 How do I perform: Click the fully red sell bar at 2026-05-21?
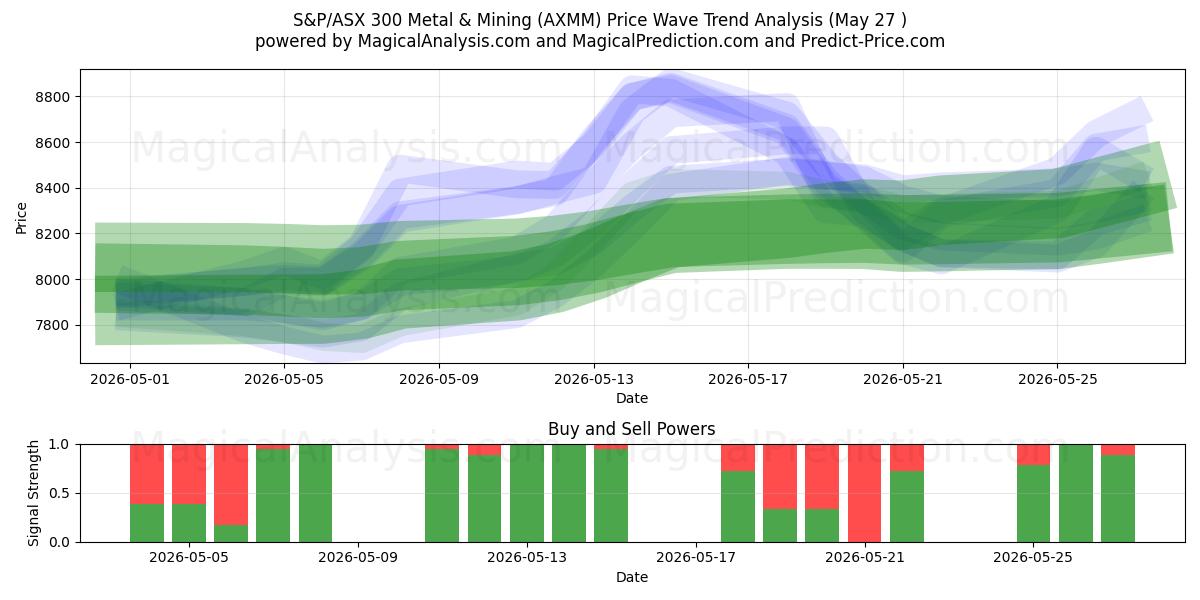pyautogui.click(x=865, y=493)
